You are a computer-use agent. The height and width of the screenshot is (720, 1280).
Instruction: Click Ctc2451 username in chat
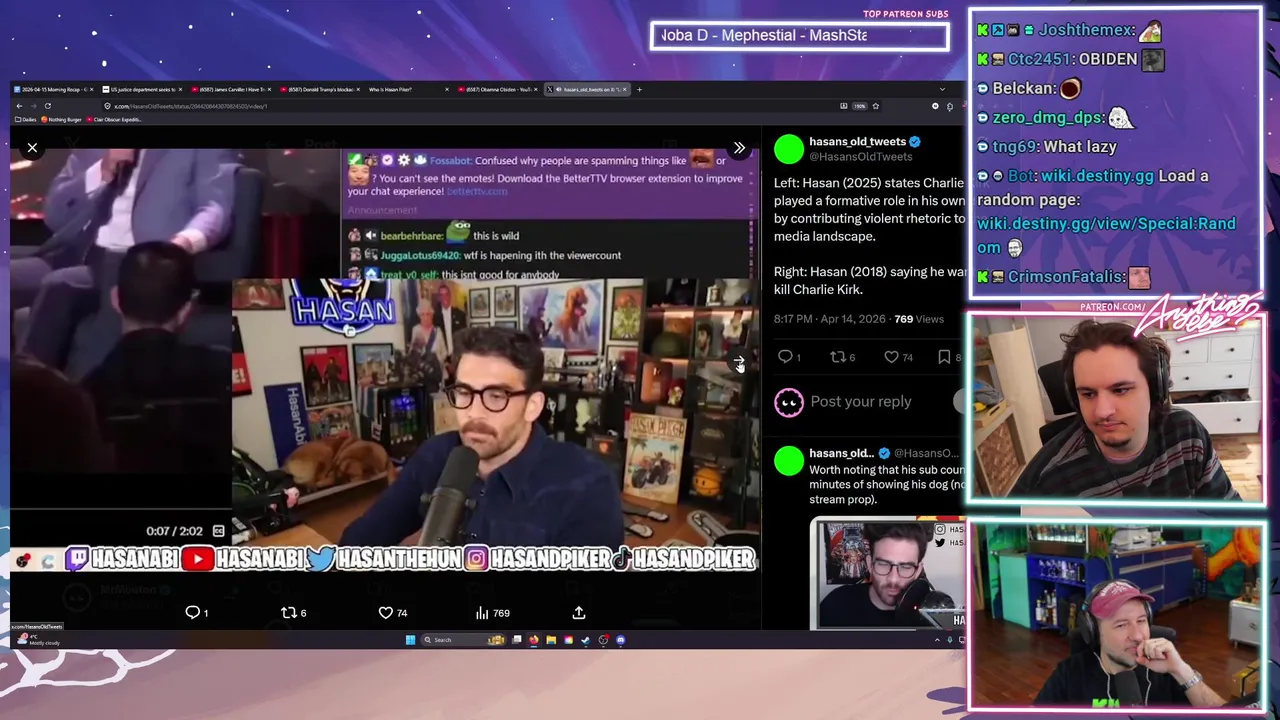1039,60
